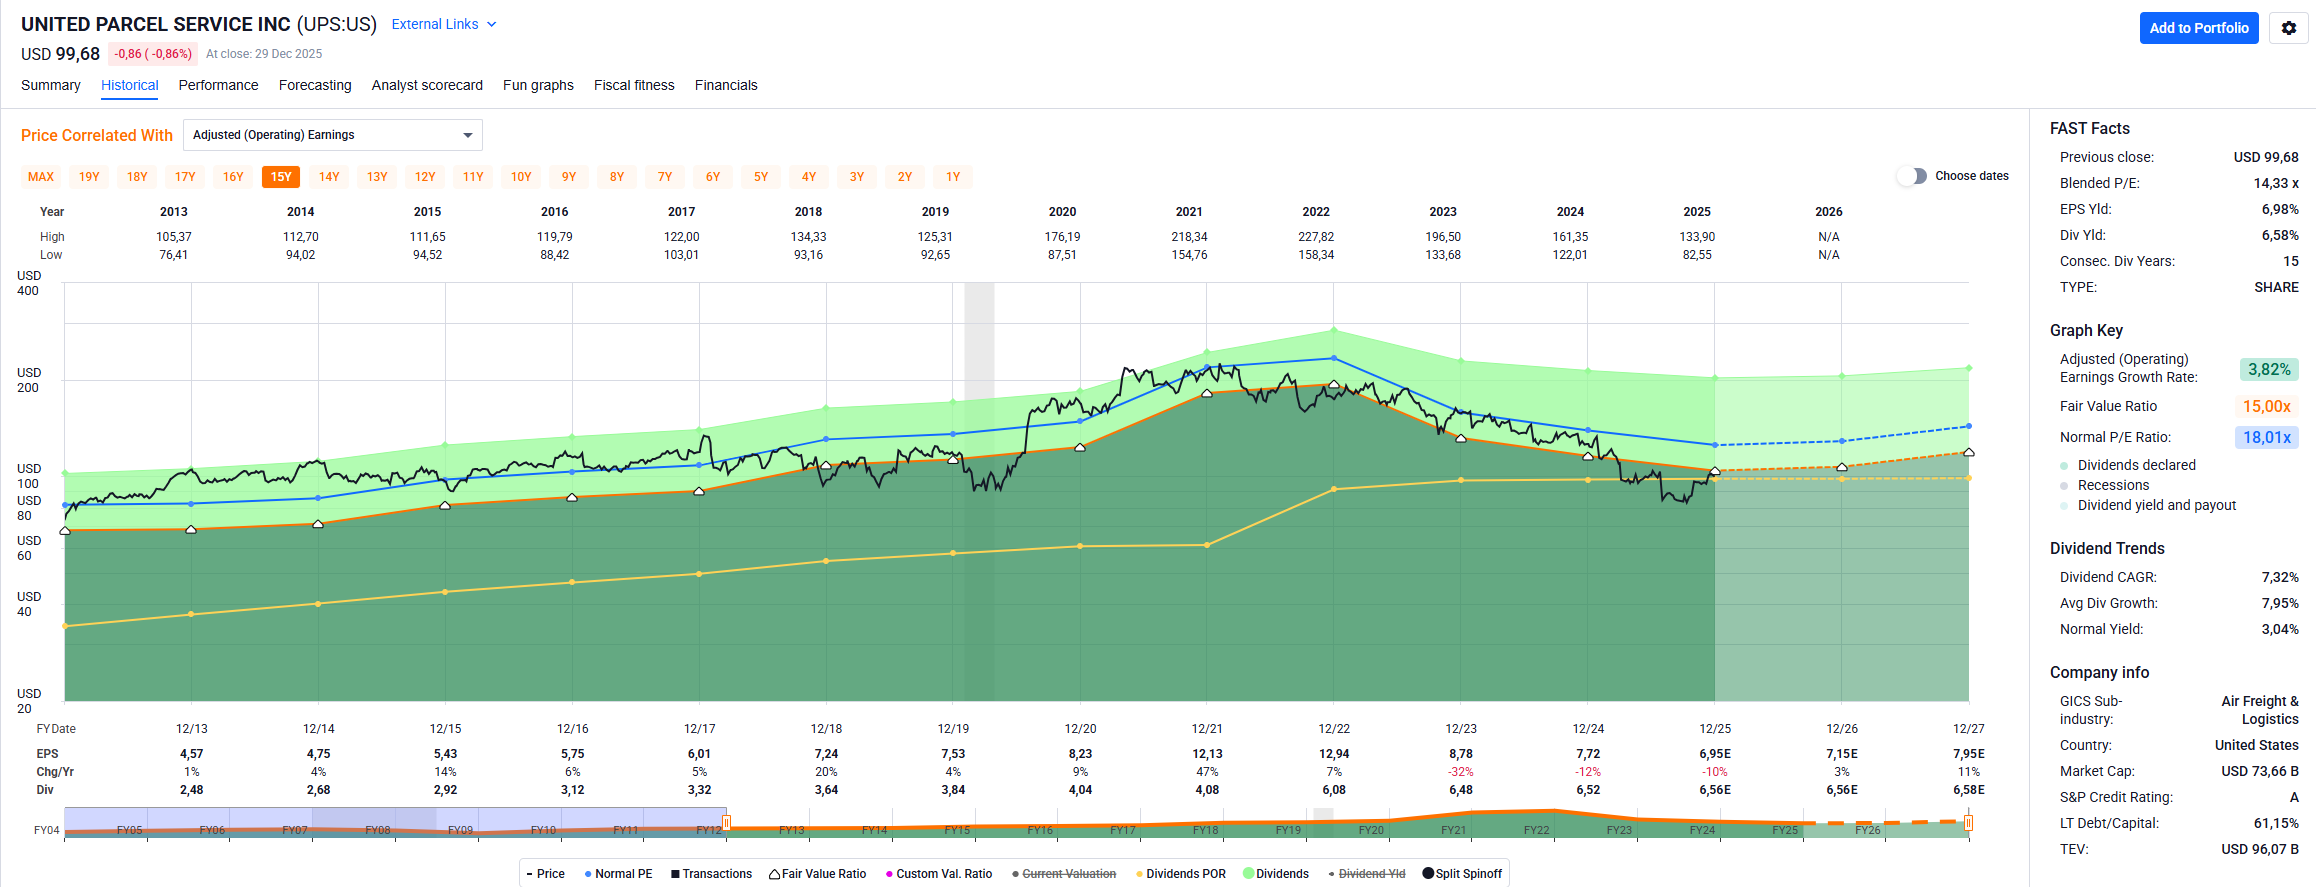This screenshot has width=2316, height=887.
Task: Click the Fair Value Ratio 15,00x value box
Action: coord(2266,406)
